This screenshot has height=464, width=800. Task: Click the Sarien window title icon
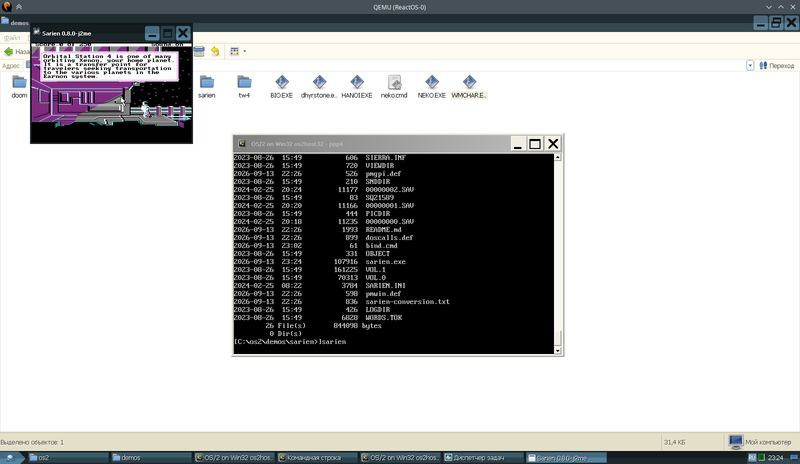(x=37, y=33)
